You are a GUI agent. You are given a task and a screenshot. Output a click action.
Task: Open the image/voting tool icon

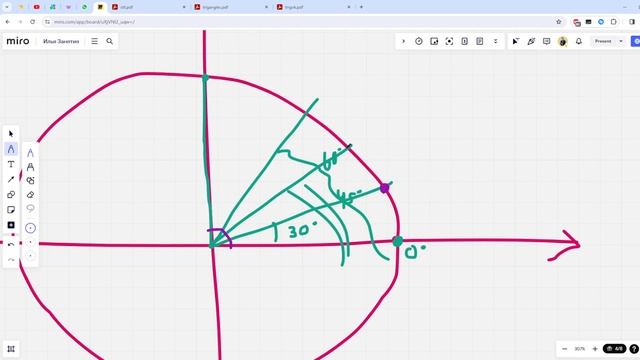coord(434,41)
